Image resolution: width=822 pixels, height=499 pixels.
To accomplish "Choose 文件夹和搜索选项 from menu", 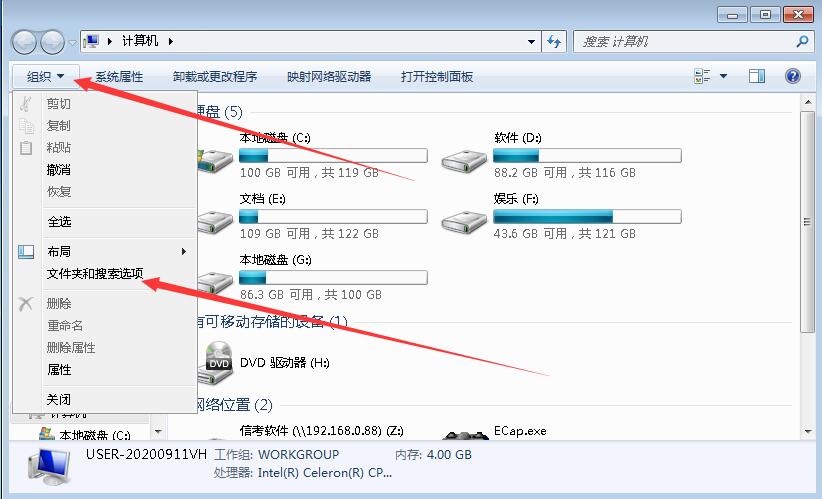I will point(95,274).
